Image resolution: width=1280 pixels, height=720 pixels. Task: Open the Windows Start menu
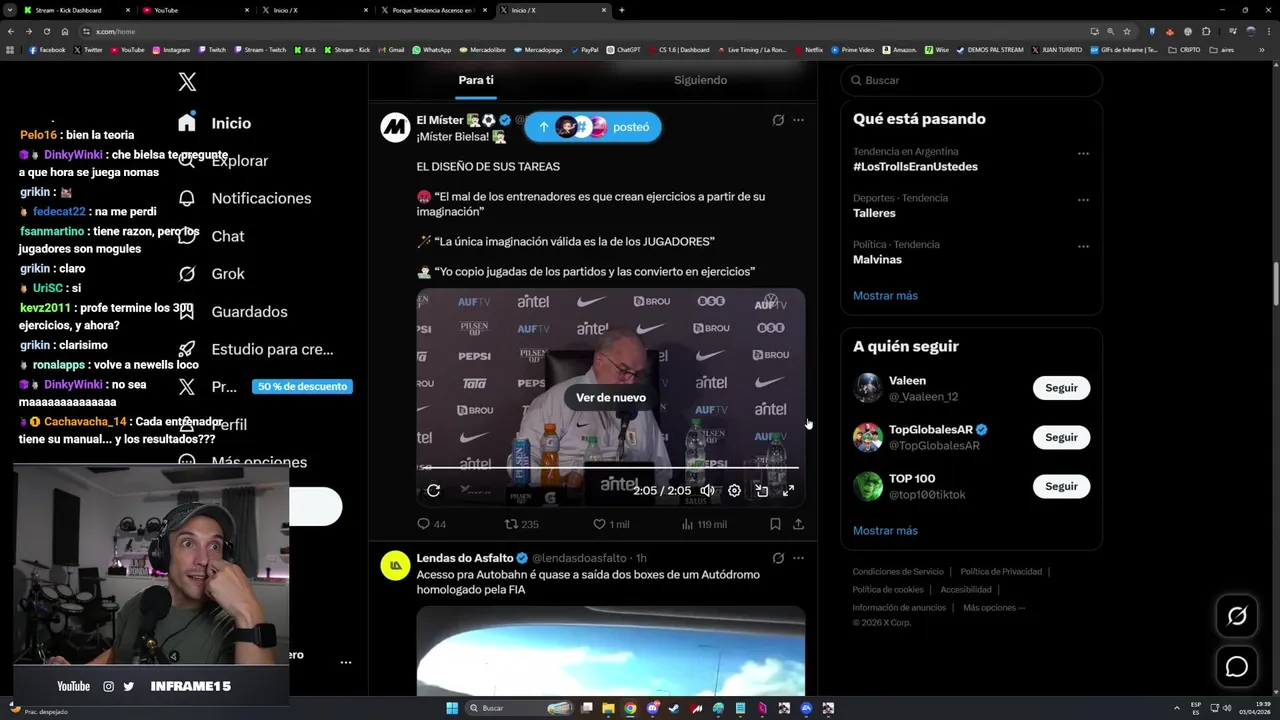pyautogui.click(x=452, y=708)
